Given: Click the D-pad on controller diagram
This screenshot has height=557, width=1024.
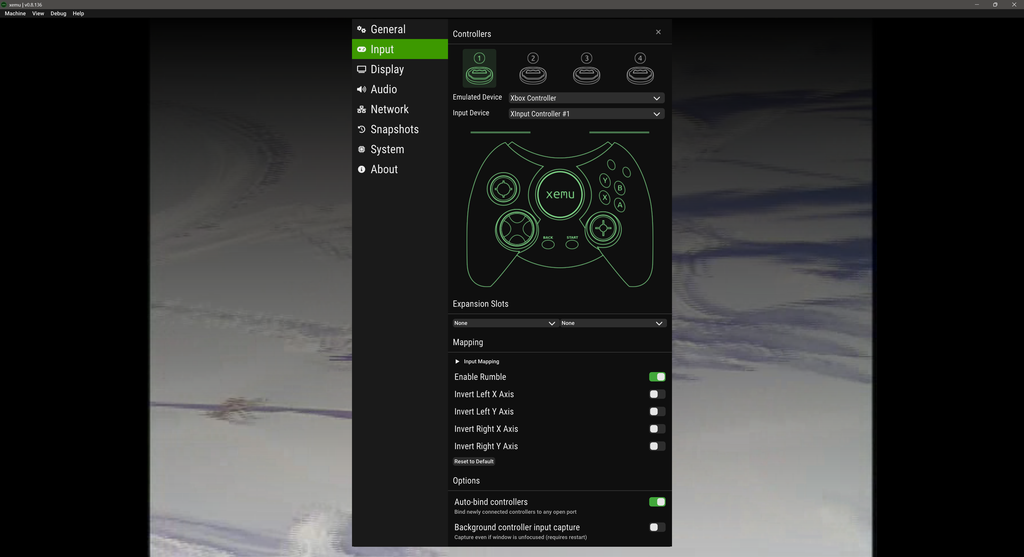Looking at the screenshot, I should coord(517,230).
